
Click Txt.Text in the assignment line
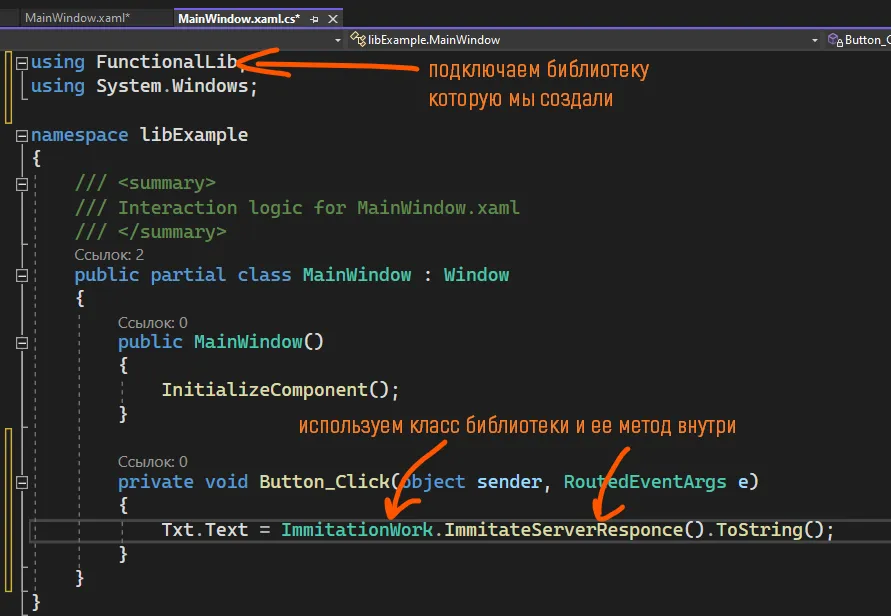click(x=205, y=530)
